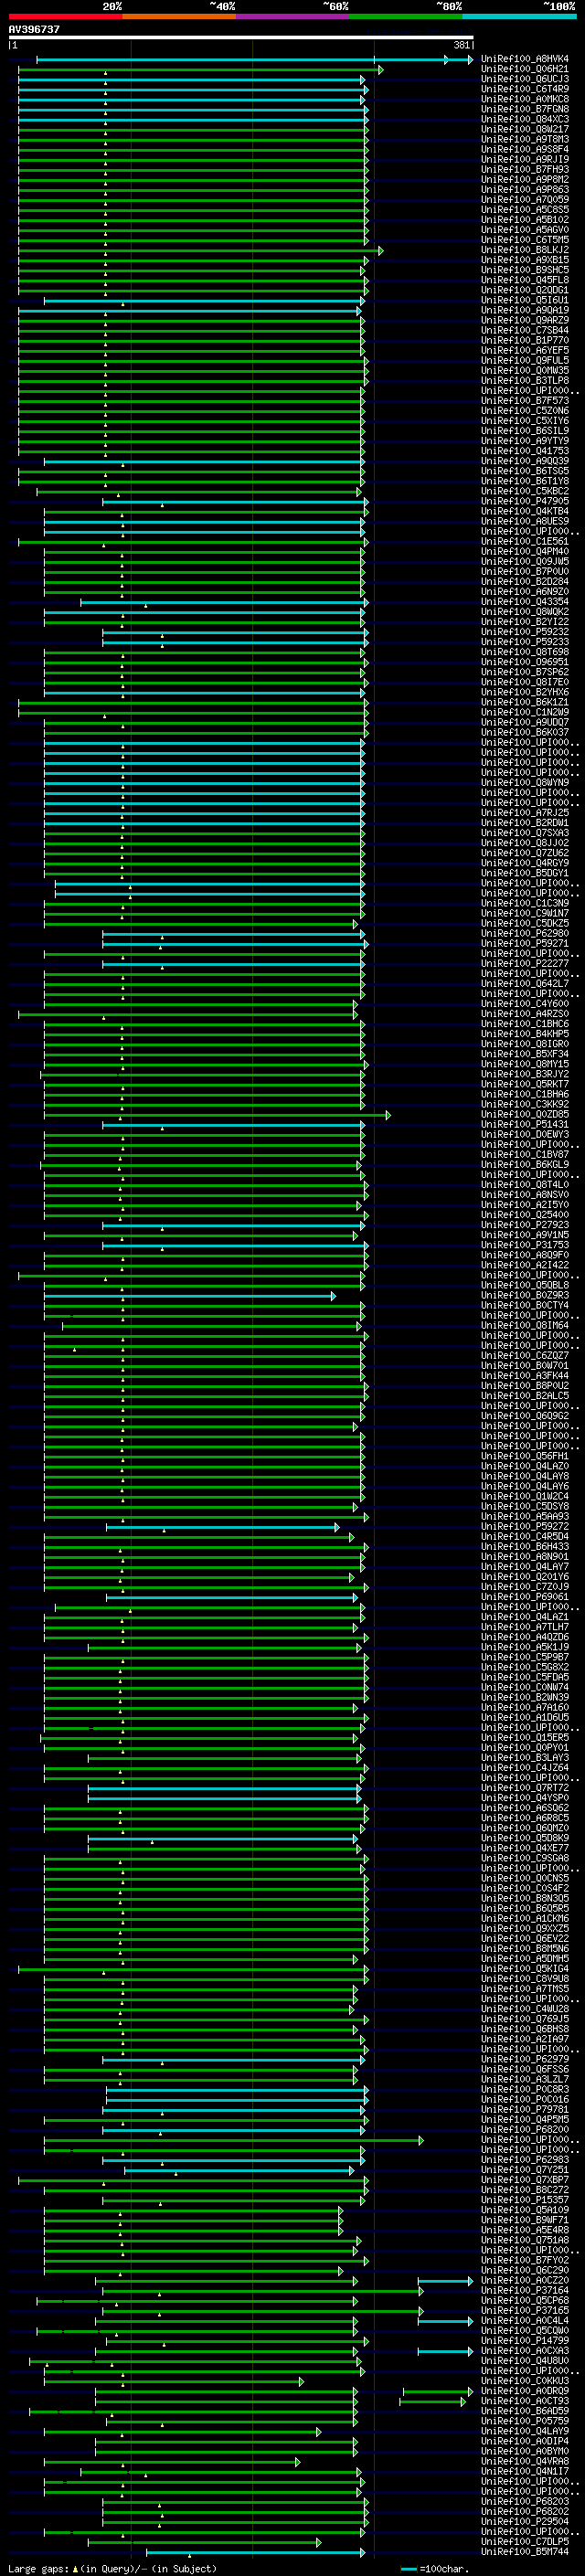The image size is (585, 2576).
Task: Click hit label UniRef100_B5M744
Action: [525, 2551]
